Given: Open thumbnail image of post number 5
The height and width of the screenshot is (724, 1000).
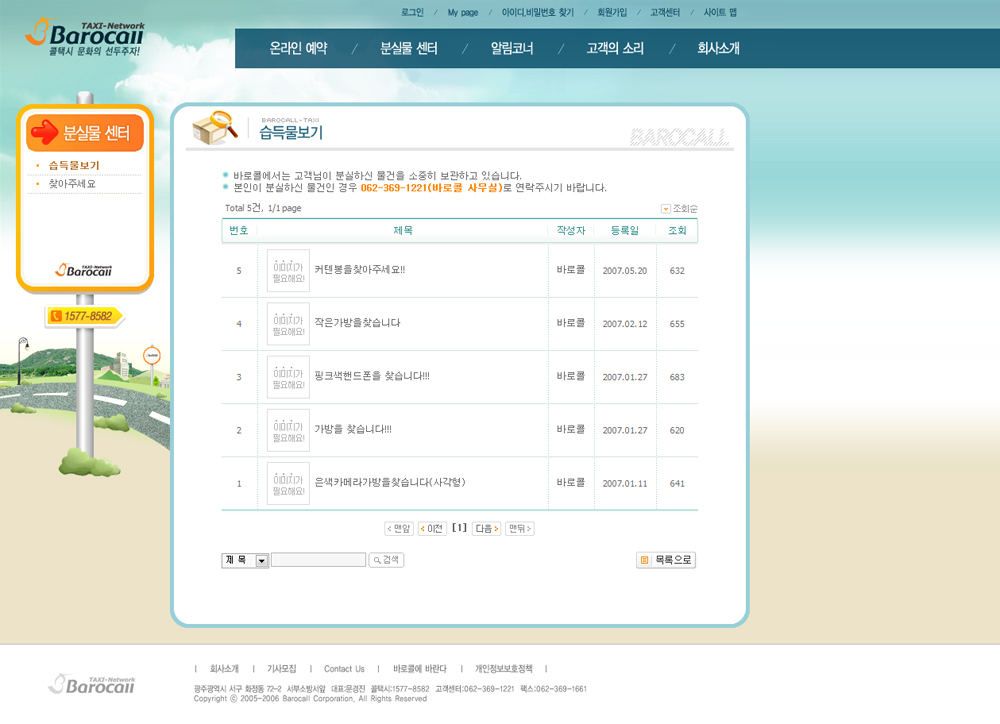Looking at the screenshot, I should coord(288,271).
